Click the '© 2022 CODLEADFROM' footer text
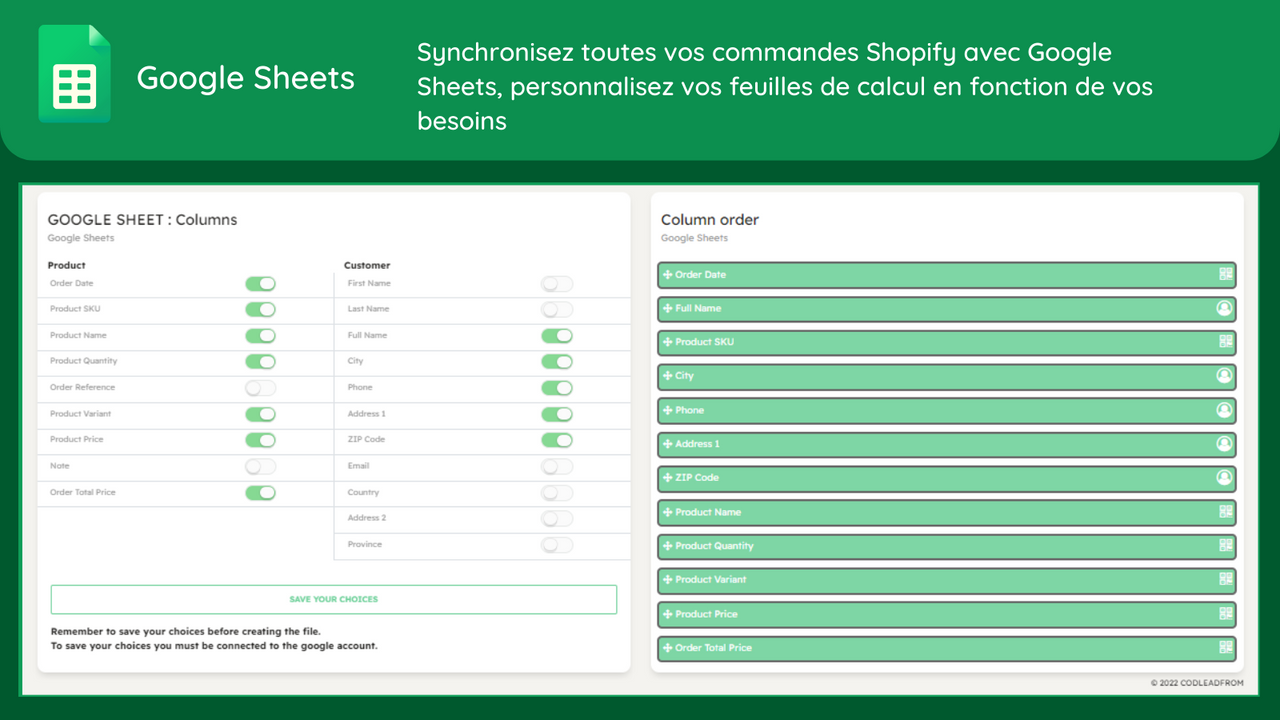 pos(1197,683)
